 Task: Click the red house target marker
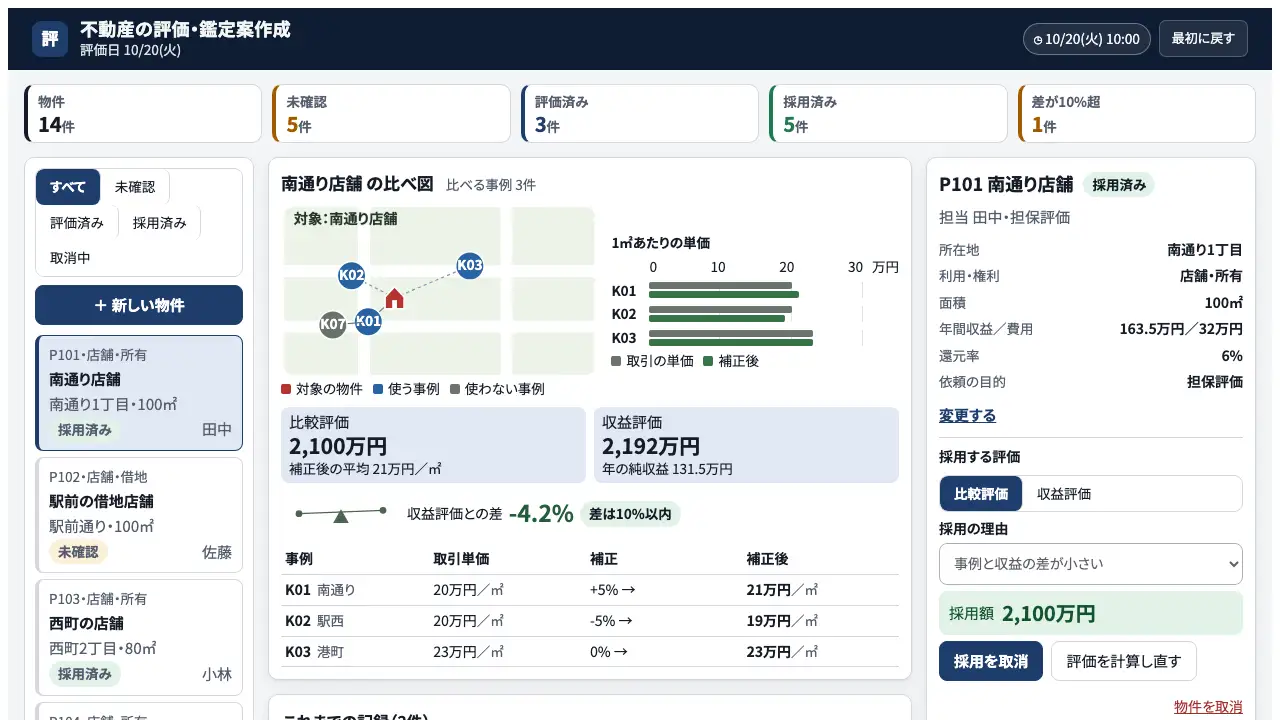pos(395,298)
